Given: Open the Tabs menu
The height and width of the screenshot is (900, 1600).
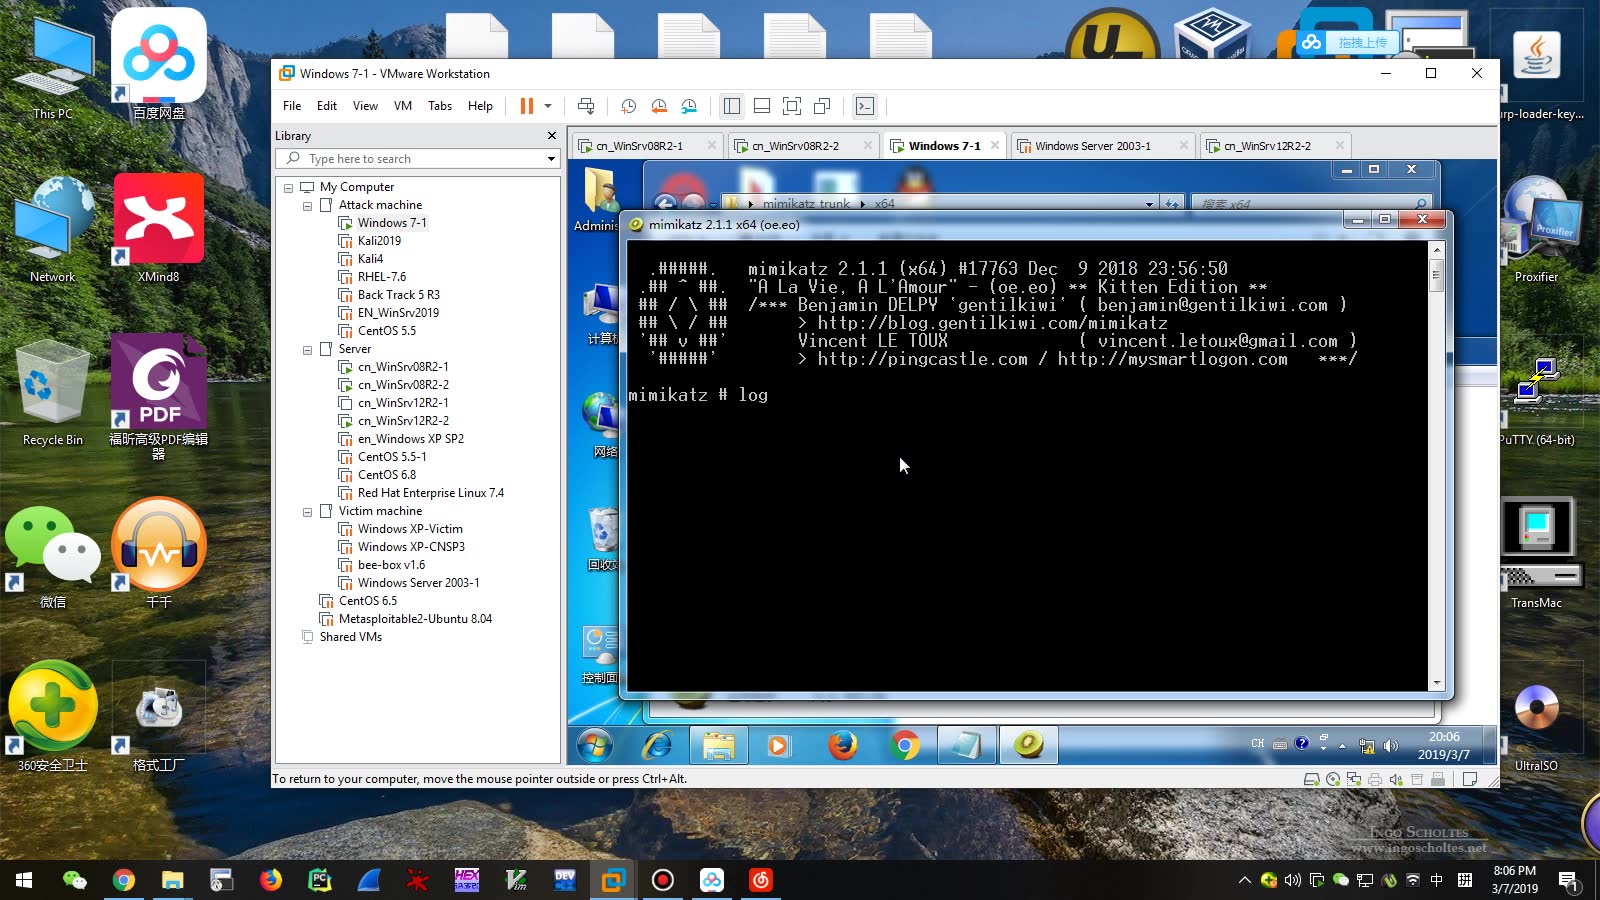Looking at the screenshot, I should [x=440, y=106].
